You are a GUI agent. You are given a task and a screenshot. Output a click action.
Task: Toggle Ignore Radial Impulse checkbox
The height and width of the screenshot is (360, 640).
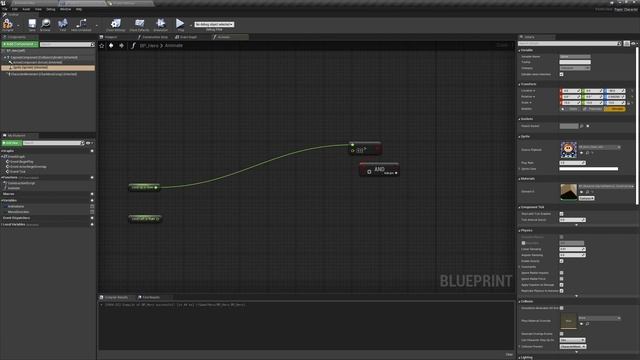[562, 273]
